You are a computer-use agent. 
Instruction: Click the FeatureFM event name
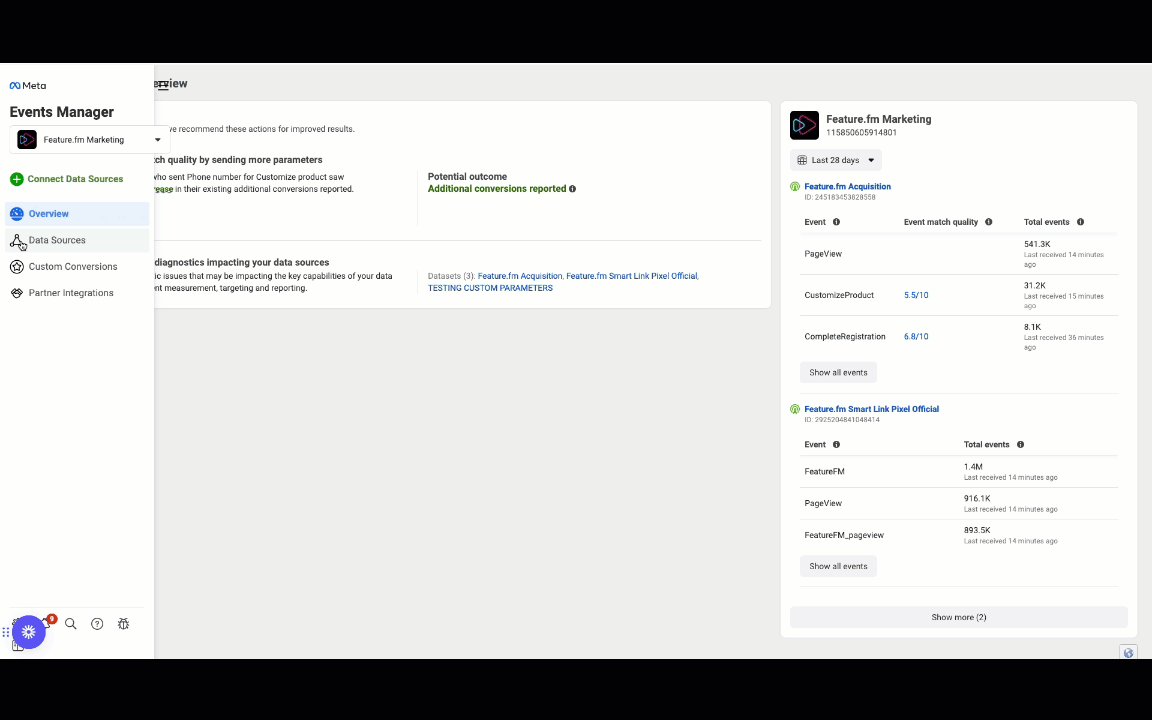point(824,472)
